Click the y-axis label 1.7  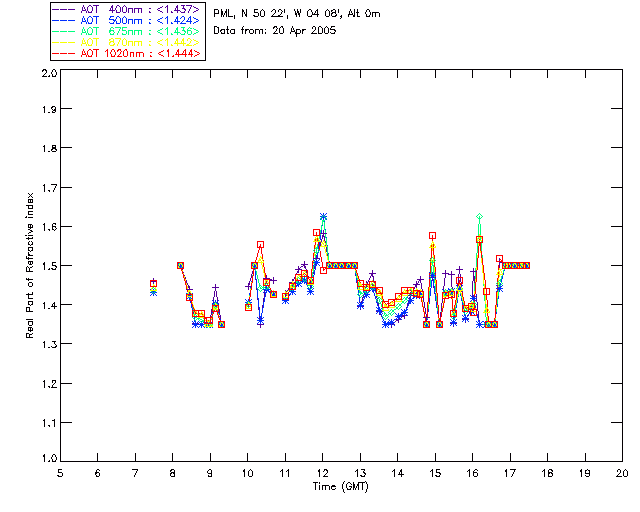click(x=49, y=188)
